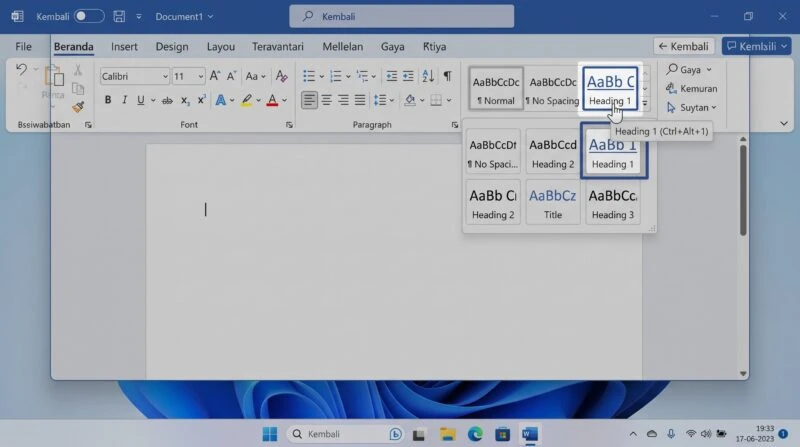800x447 pixels.
Task: Open Paragraph dialog launcher
Action: pos(455,125)
